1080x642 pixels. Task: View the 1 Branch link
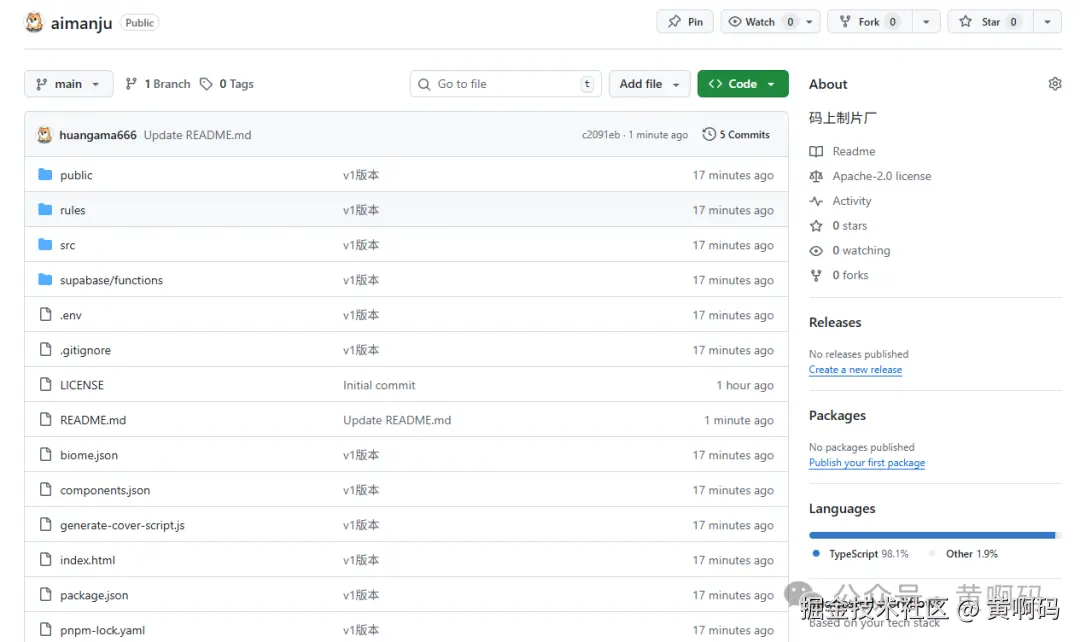(158, 84)
